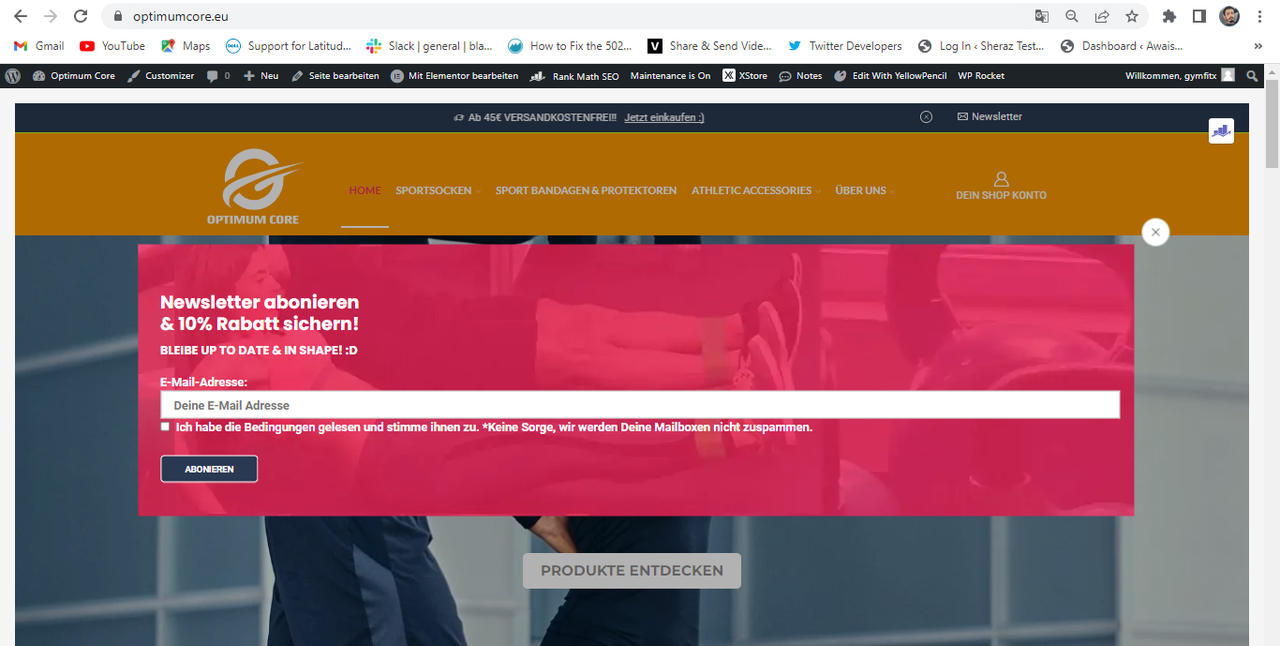This screenshot has height=646, width=1280.
Task: Open Chrome three-dot menu
Action: [x=1260, y=16]
